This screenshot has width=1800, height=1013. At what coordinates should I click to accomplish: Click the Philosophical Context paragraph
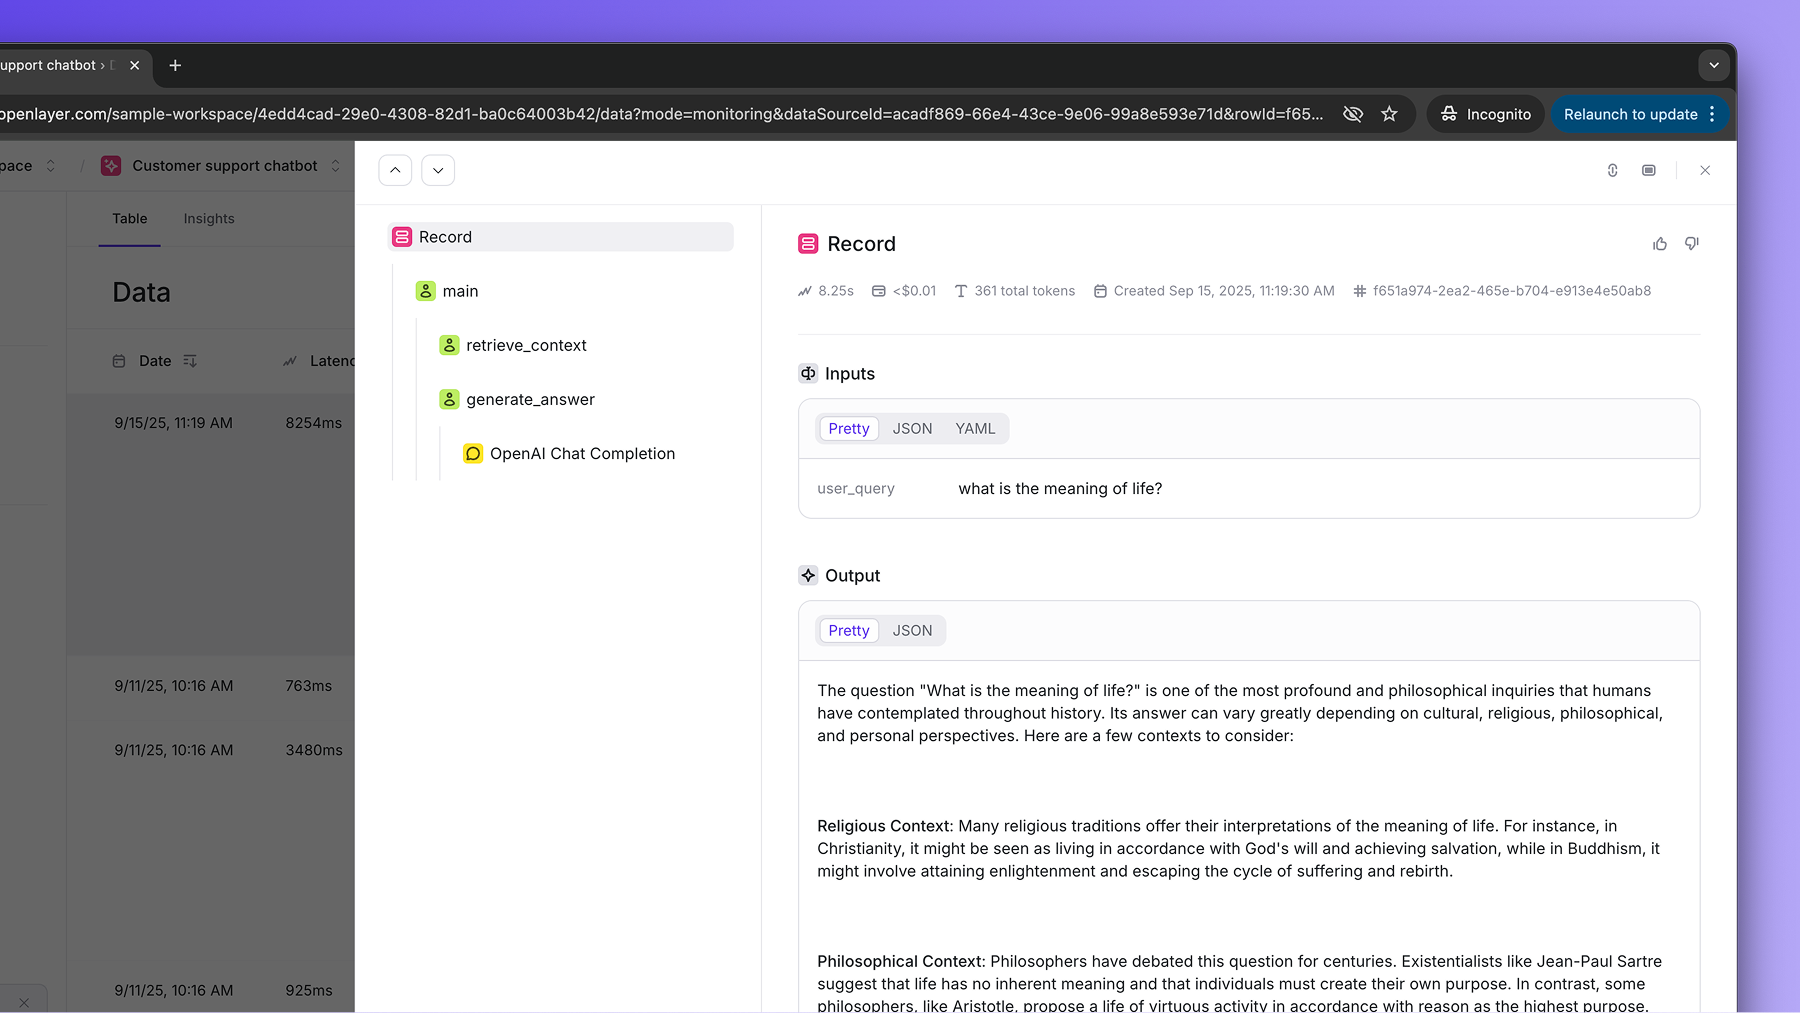click(1239, 984)
